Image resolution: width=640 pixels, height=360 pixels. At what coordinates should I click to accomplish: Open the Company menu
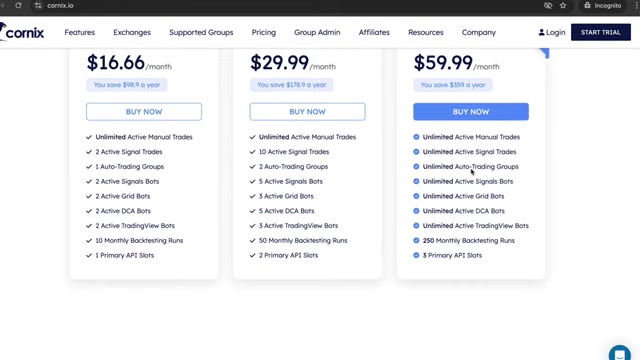[479, 32]
